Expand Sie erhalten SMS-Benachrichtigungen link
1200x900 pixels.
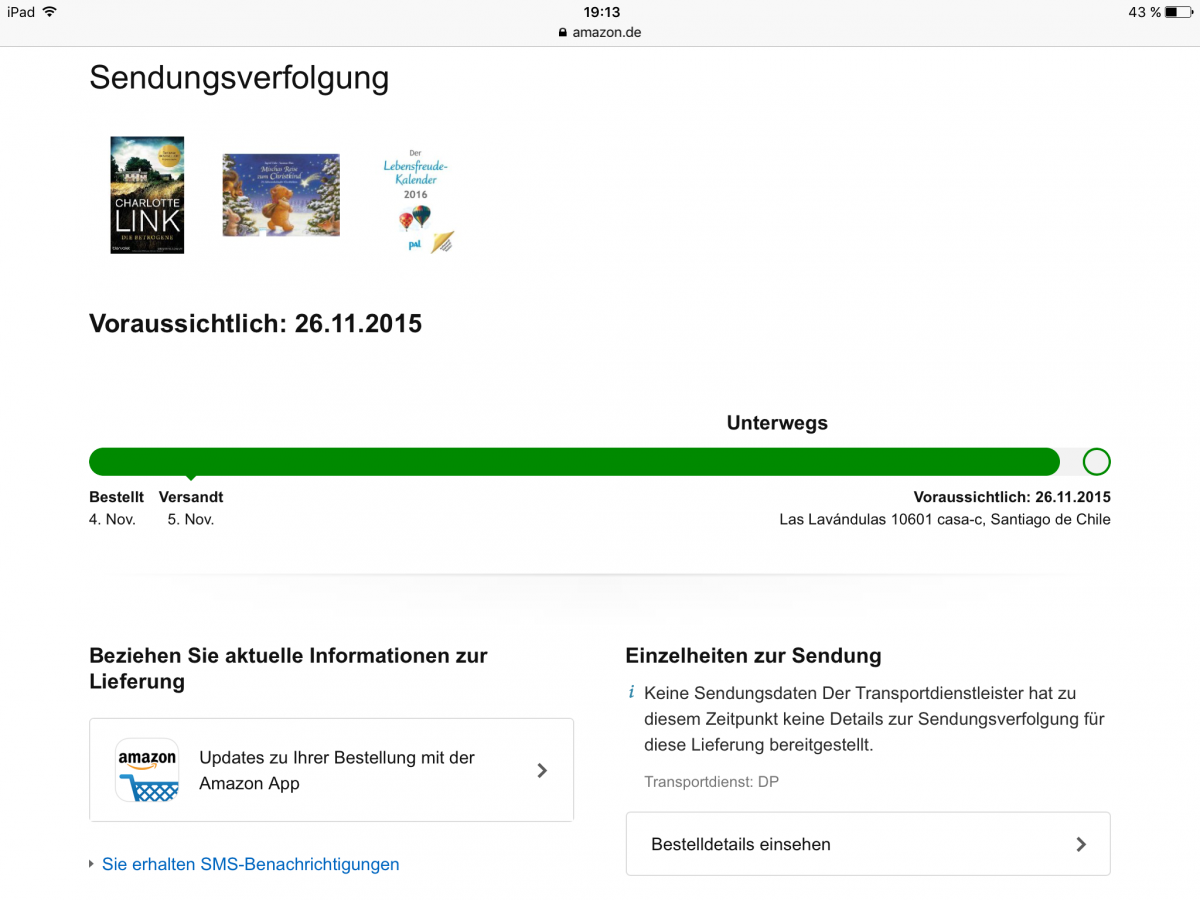tap(250, 864)
